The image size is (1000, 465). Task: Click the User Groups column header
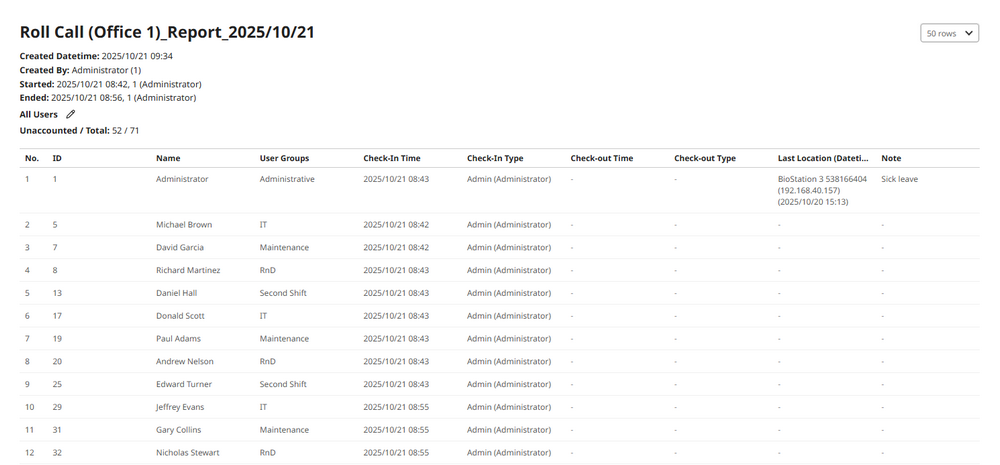tap(284, 158)
